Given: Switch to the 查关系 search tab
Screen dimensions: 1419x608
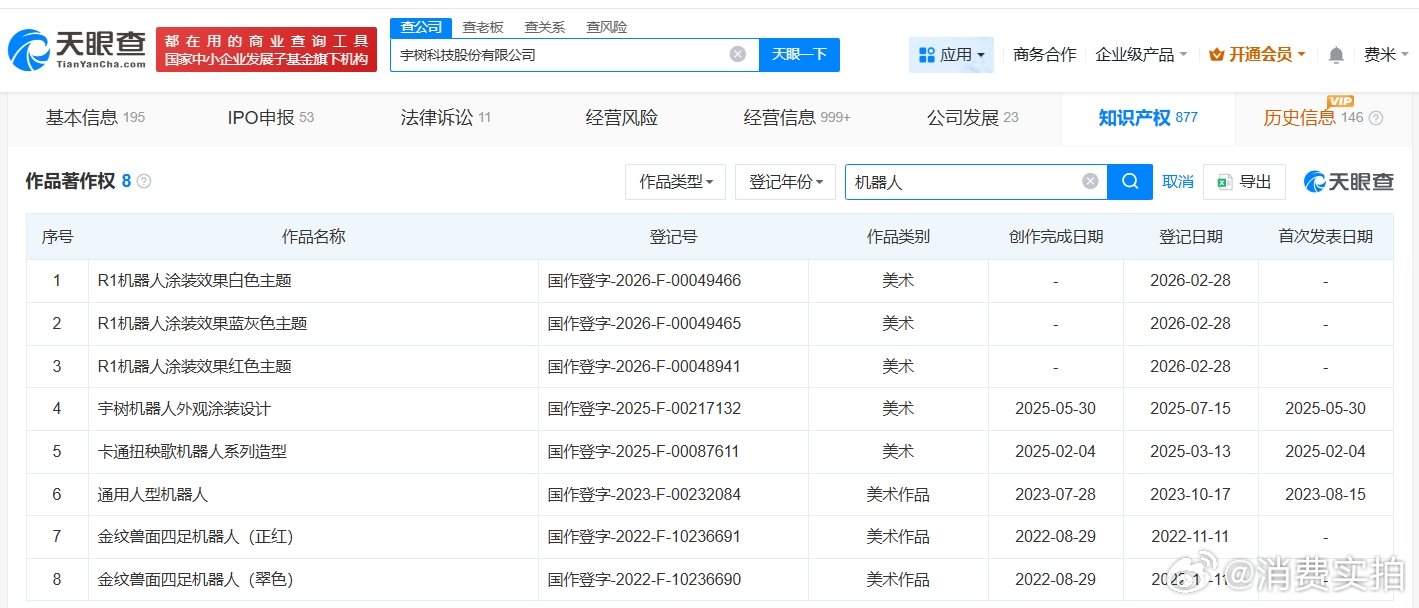Looking at the screenshot, I should 545,27.
